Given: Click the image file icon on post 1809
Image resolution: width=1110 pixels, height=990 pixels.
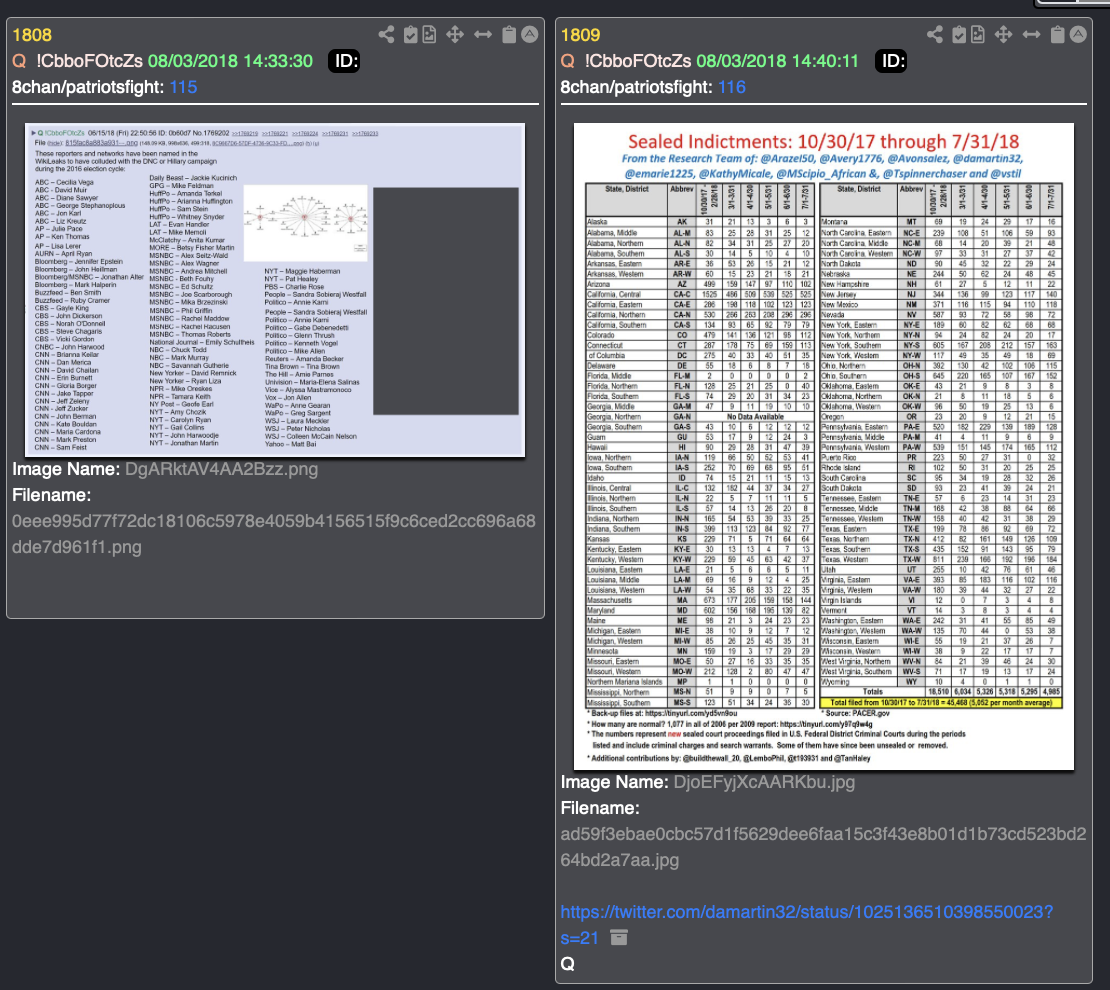Looking at the screenshot, I should click(x=978, y=34).
